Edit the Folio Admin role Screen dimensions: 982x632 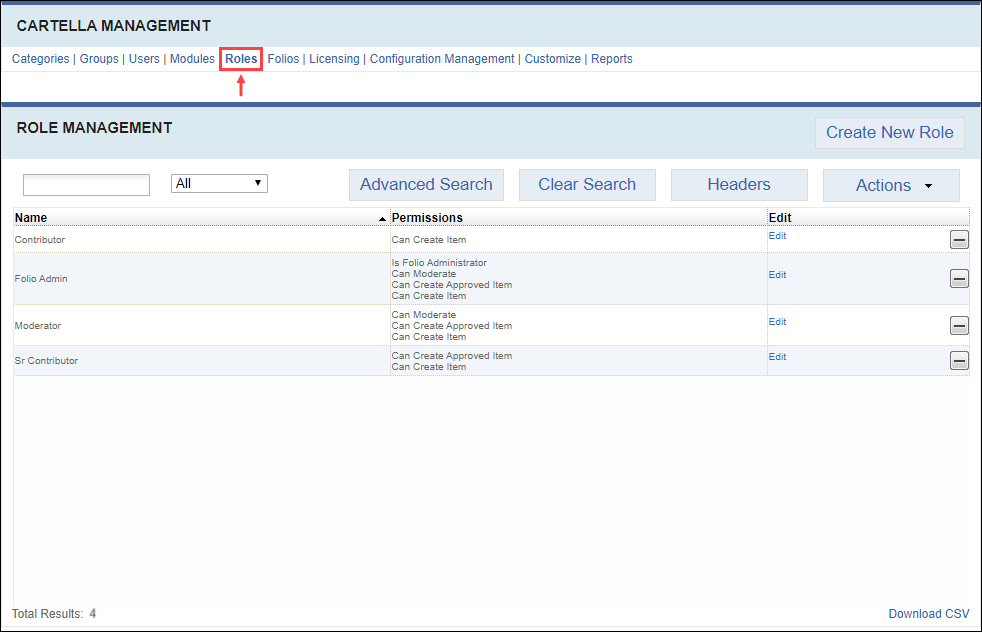tap(777, 275)
